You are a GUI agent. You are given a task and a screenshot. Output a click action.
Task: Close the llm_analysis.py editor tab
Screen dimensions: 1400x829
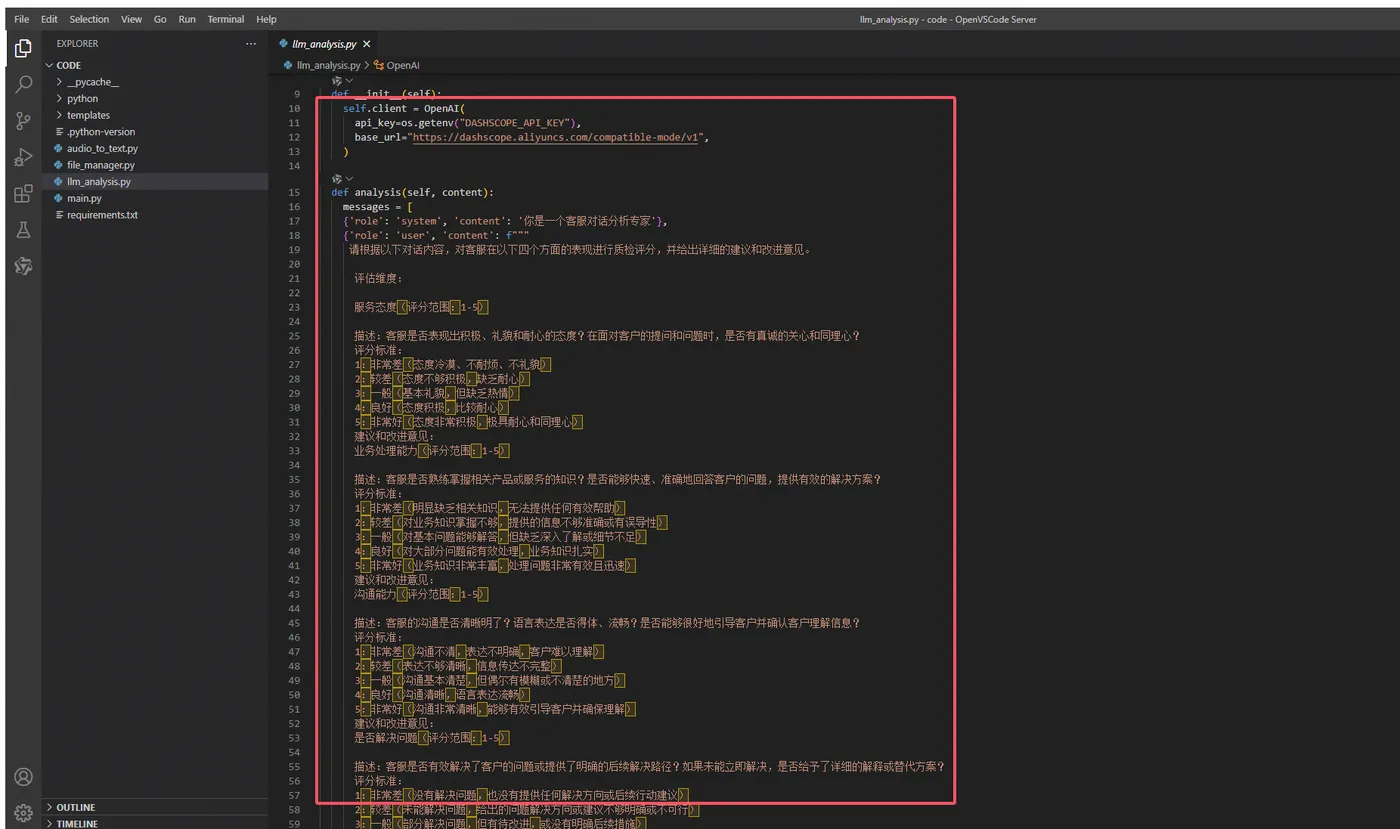pos(366,44)
